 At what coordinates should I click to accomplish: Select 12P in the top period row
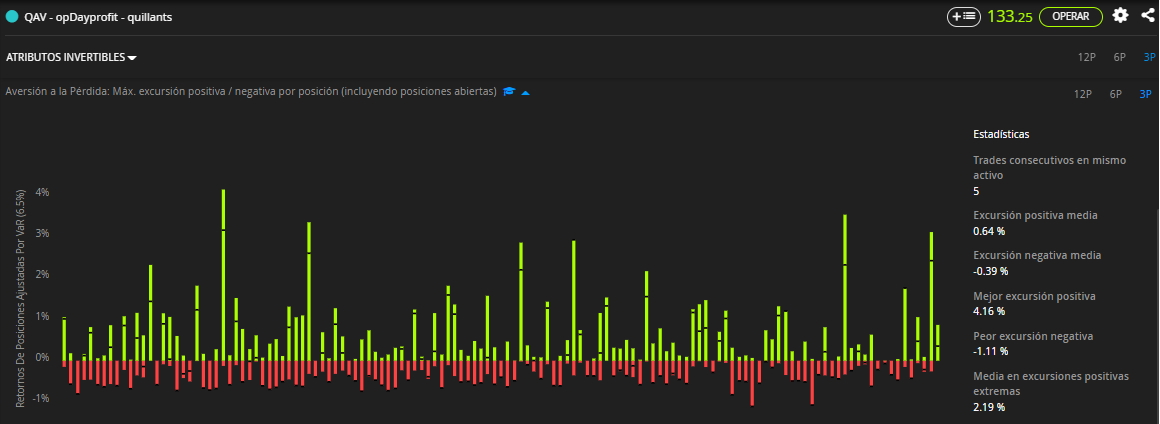point(1086,58)
